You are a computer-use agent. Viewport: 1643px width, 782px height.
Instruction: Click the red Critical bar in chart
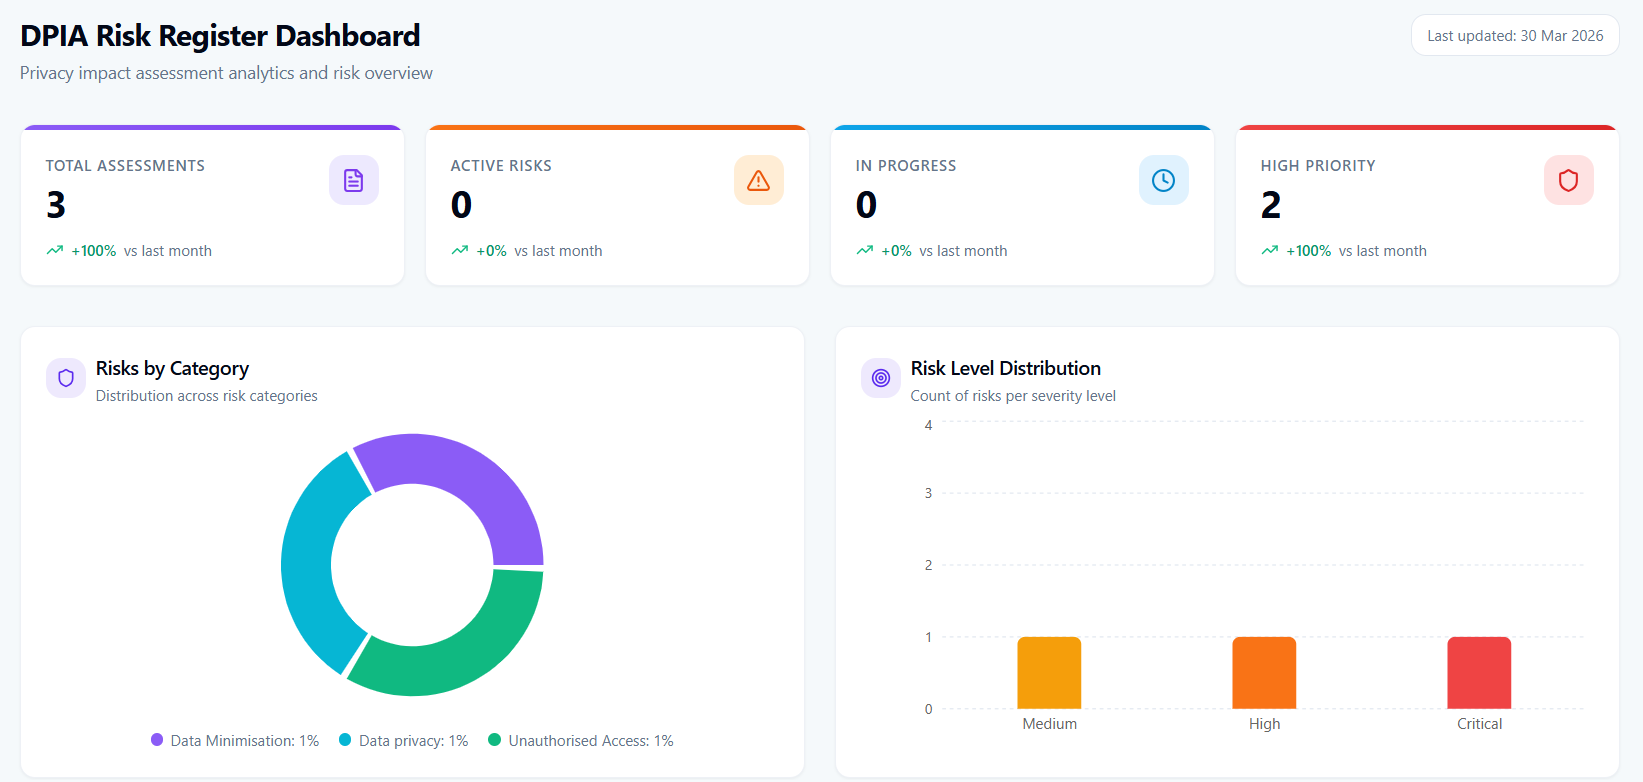[x=1479, y=673]
